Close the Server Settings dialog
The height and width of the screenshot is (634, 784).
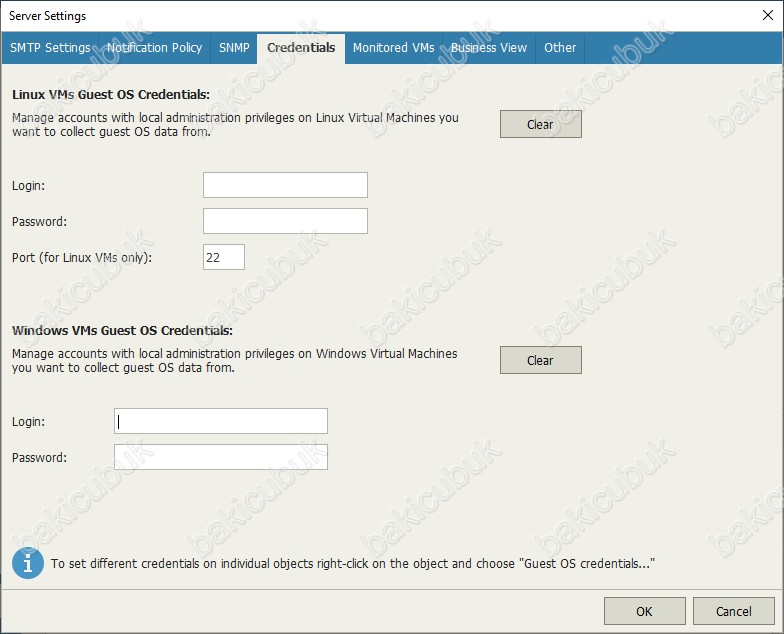(768, 15)
